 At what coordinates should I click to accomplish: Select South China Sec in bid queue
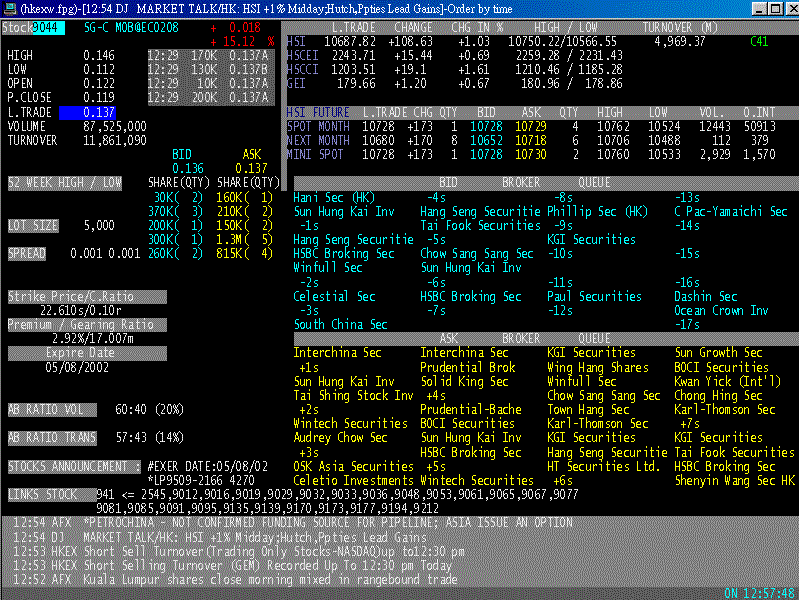click(340, 324)
